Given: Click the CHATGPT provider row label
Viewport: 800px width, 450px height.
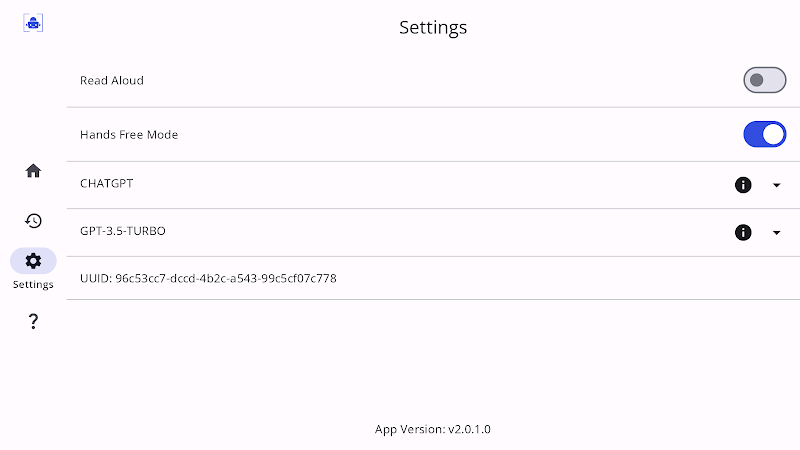Looking at the screenshot, I should (107, 184).
